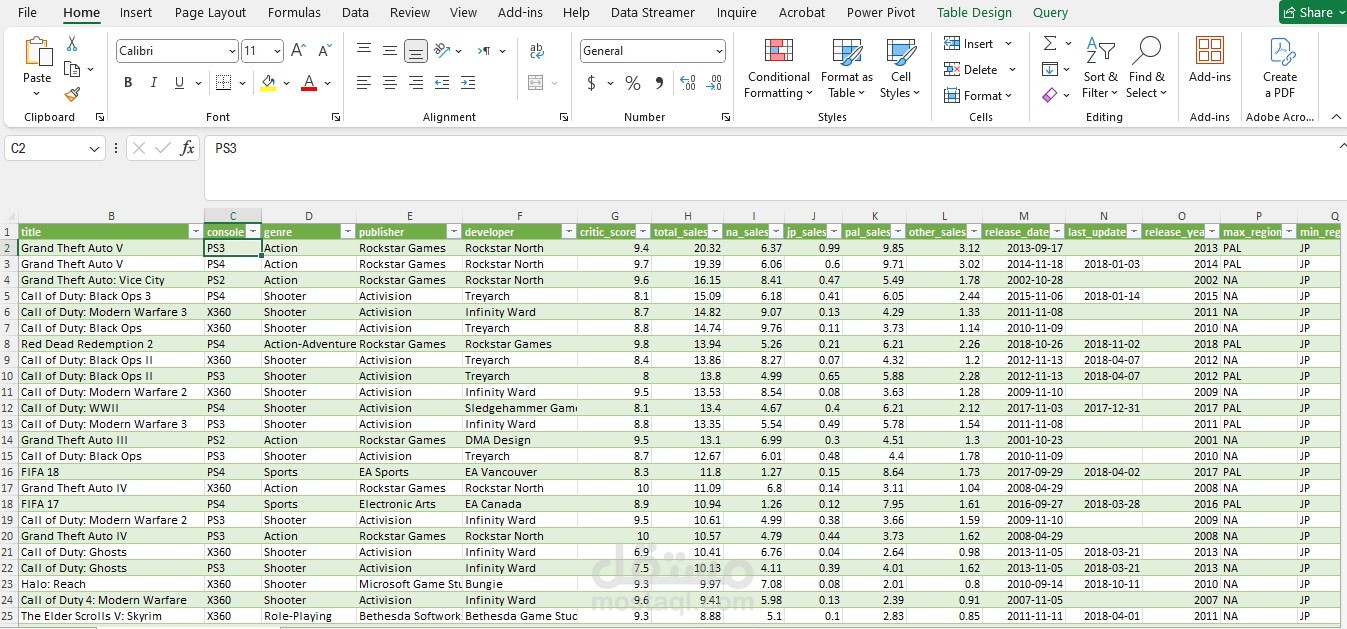
Task: Click the Middle Align icon
Action: pyautogui.click(x=390, y=50)
